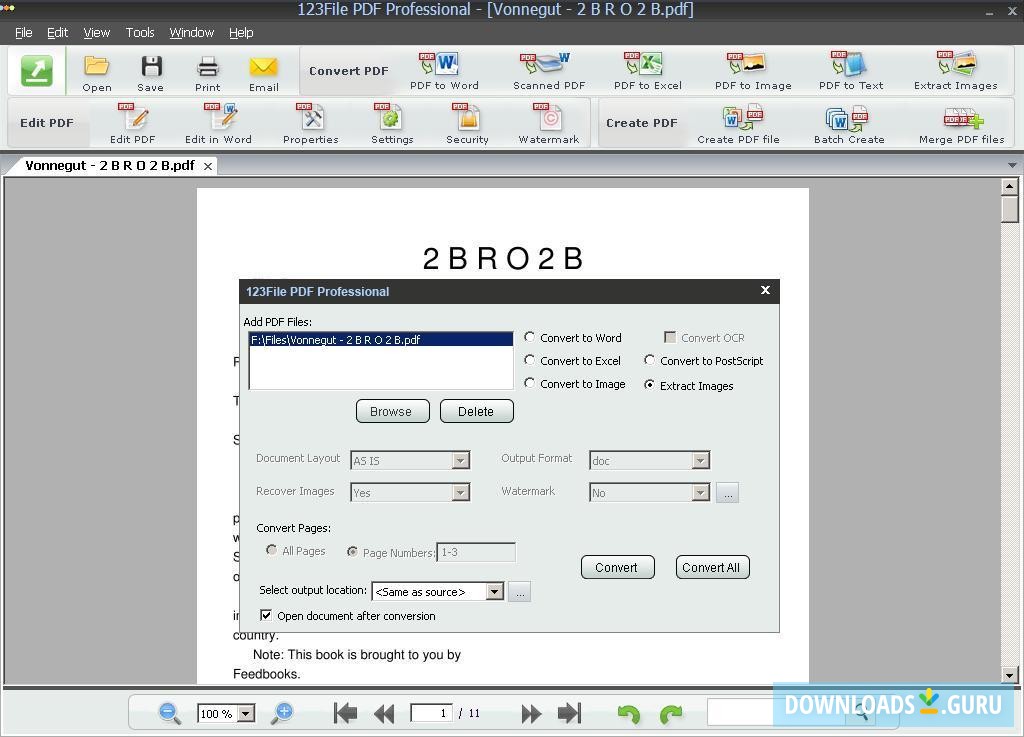
Task: Uncheck Open document after conversion
Action: 266,615
